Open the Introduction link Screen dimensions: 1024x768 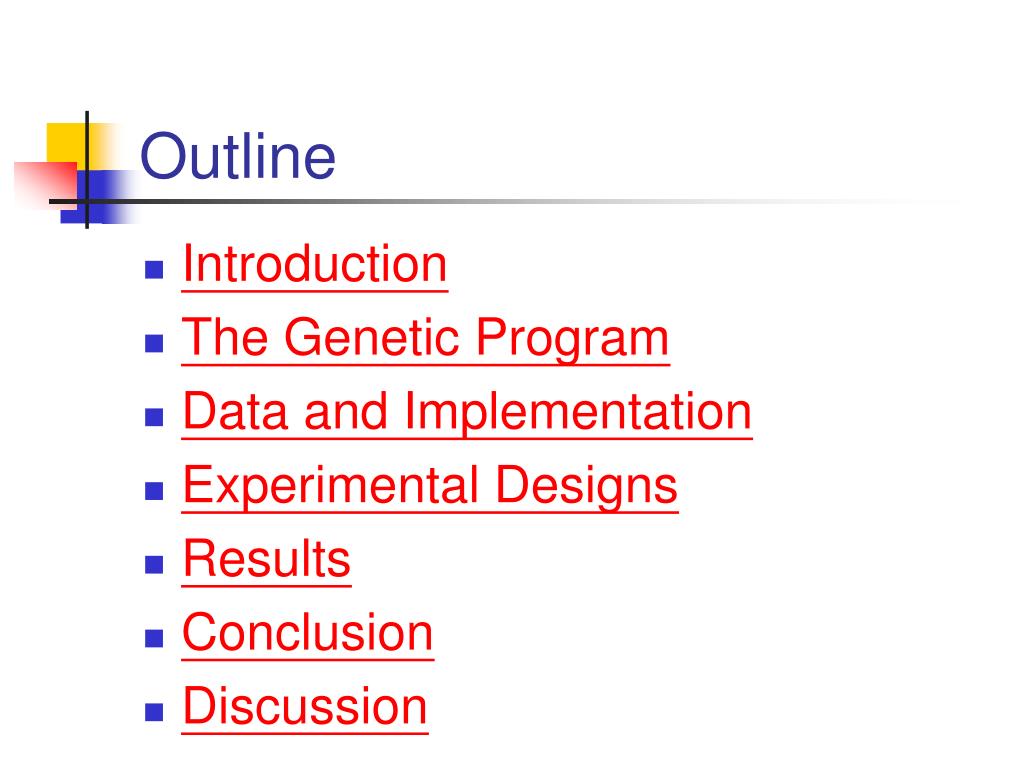[315, 264]
